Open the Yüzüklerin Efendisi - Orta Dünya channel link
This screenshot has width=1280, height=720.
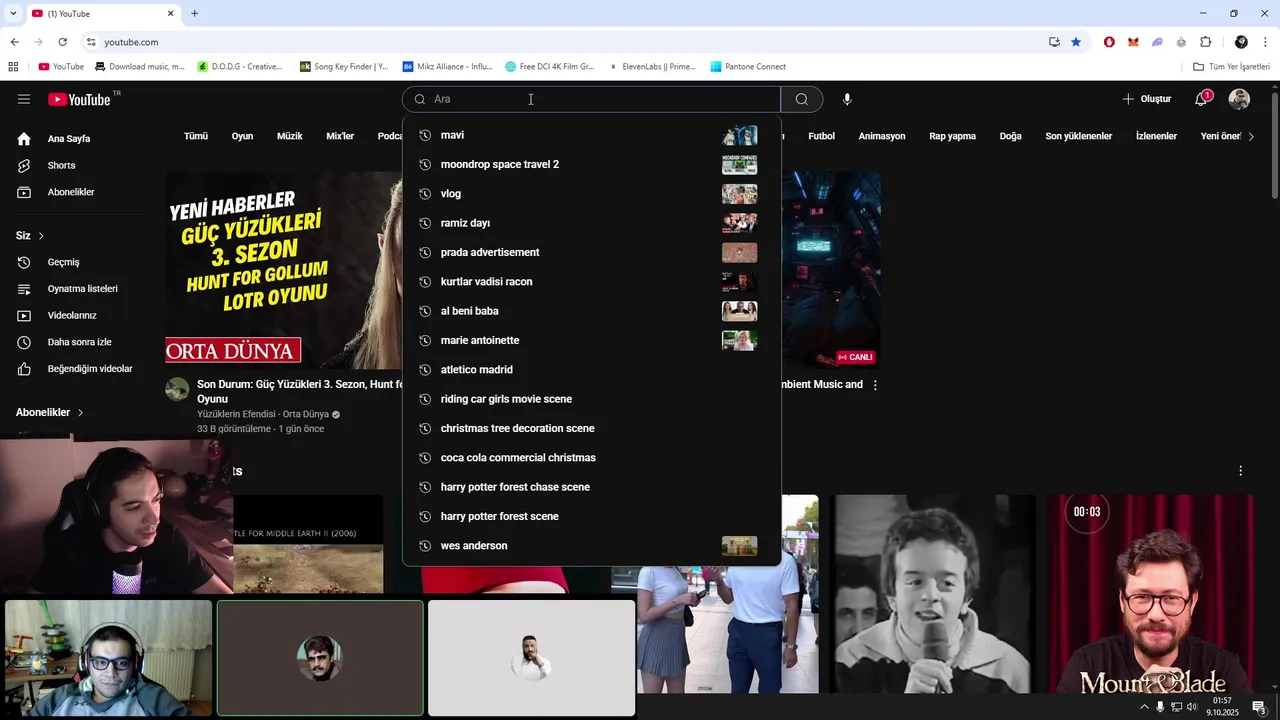point(262,414)
